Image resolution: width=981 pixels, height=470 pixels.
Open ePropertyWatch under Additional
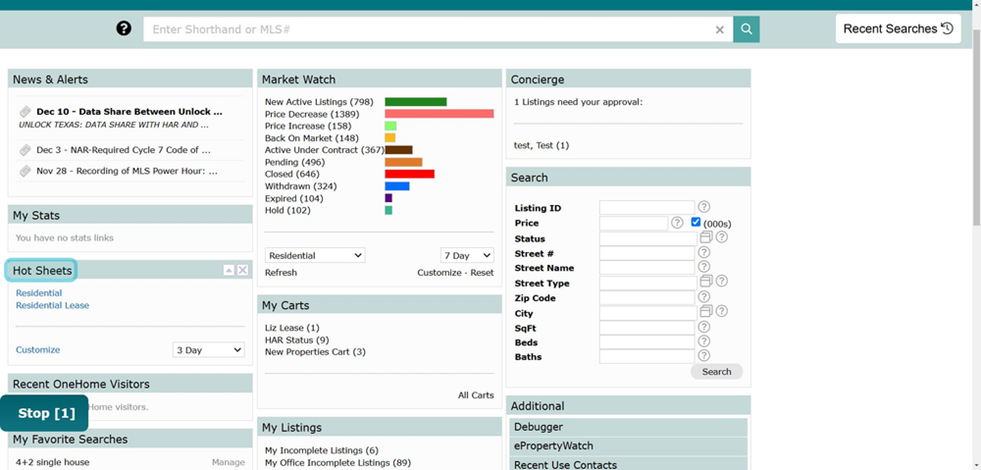628,446
